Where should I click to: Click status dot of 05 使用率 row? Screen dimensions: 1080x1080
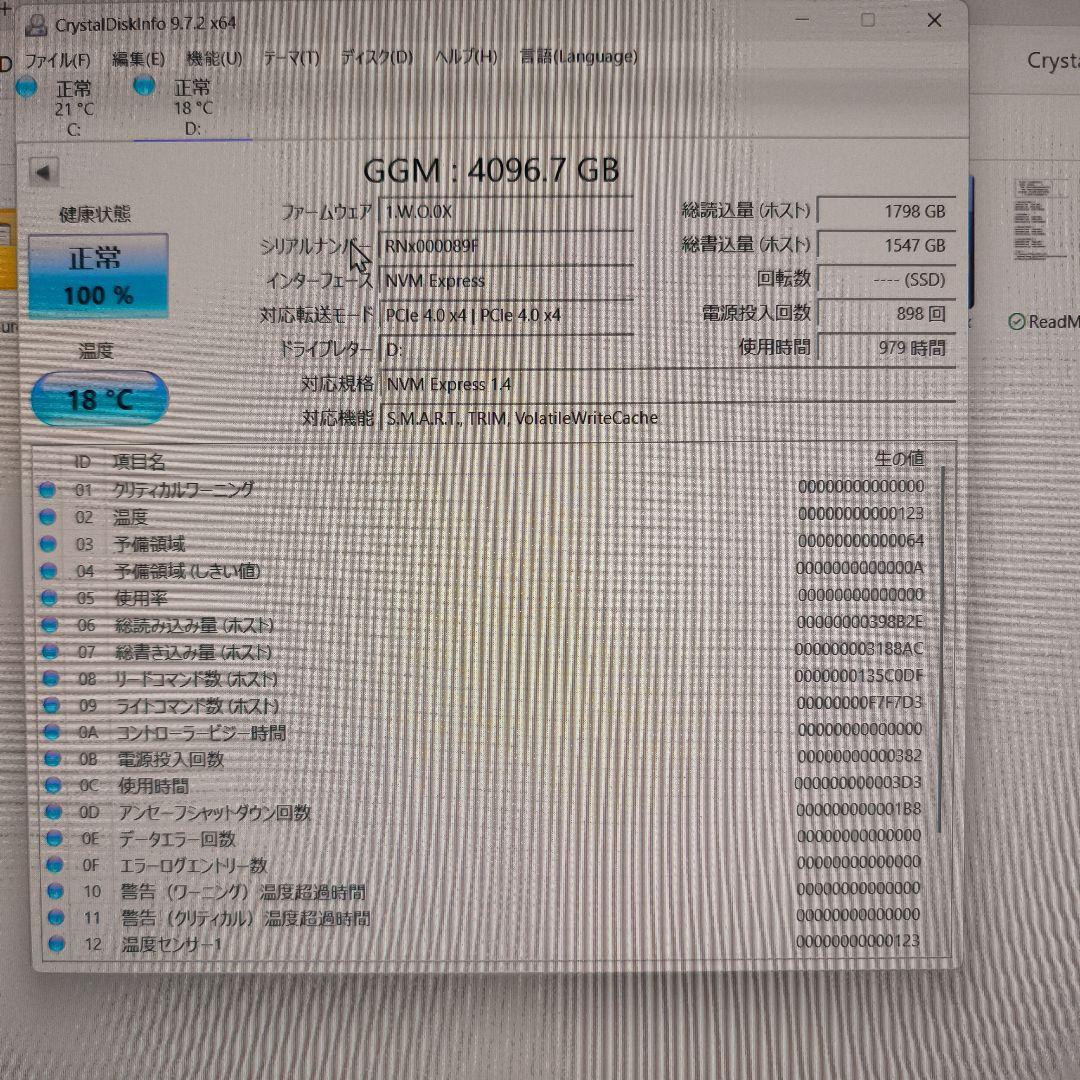(x=49, y=598)
